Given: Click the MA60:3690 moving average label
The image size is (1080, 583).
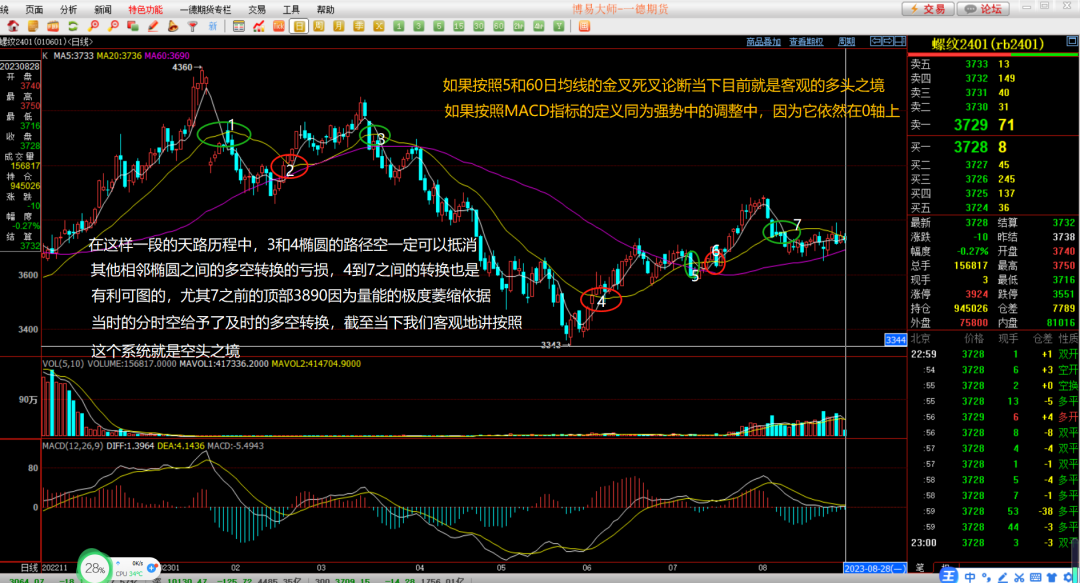Looking at the screenshot, I should pos(167,56).
